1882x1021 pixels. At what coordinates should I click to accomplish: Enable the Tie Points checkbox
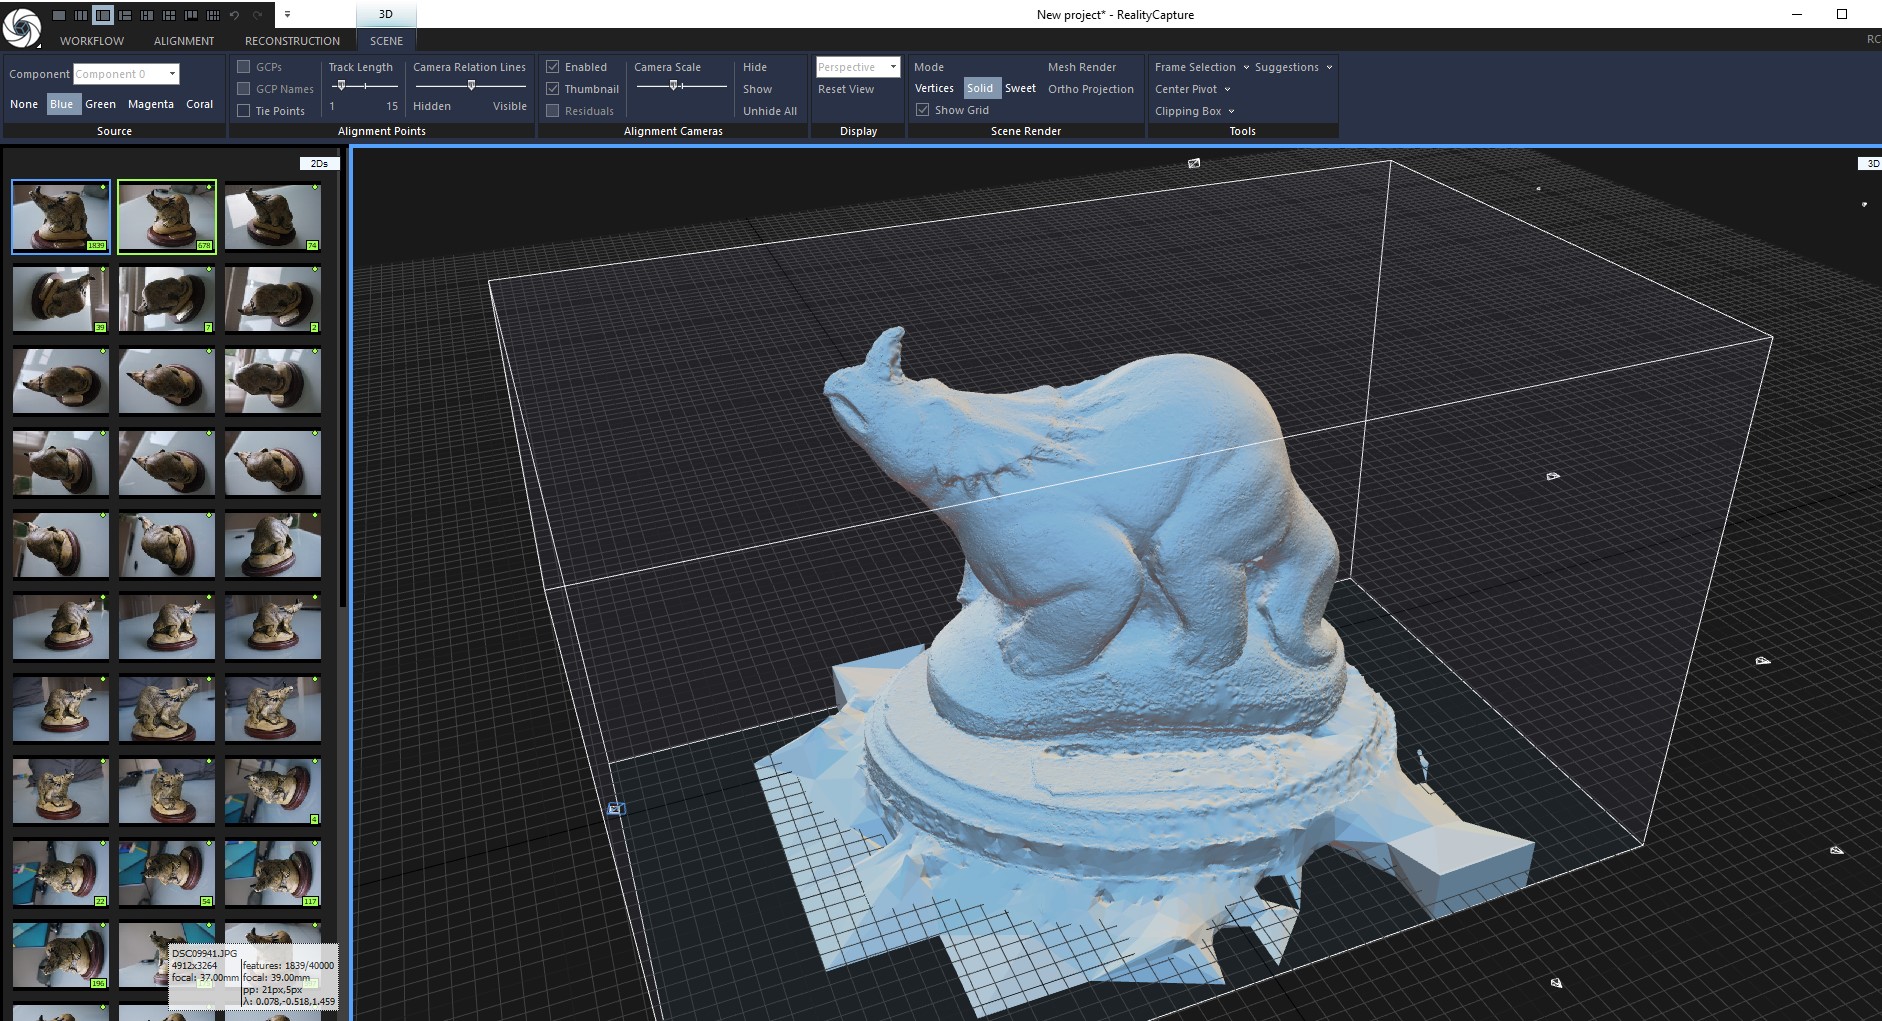pos(243,111)
